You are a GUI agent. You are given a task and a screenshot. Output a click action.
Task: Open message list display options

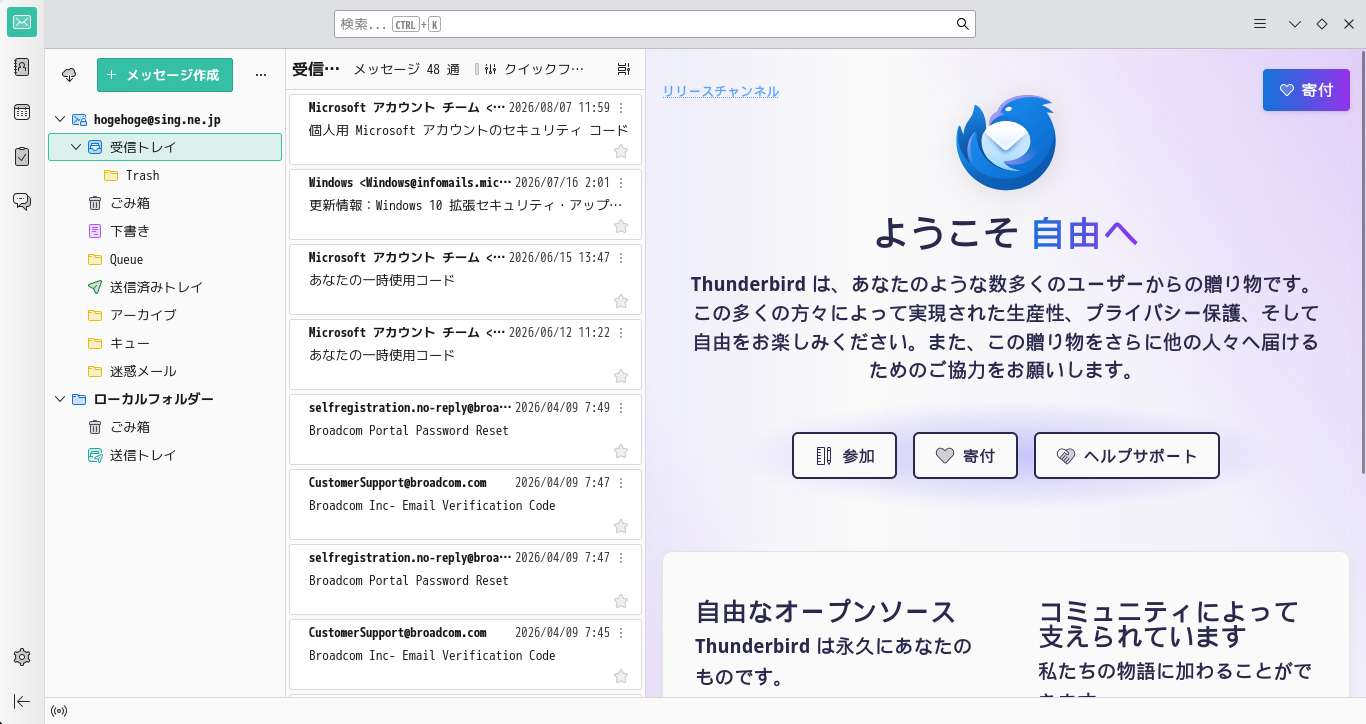pos(624,69)
